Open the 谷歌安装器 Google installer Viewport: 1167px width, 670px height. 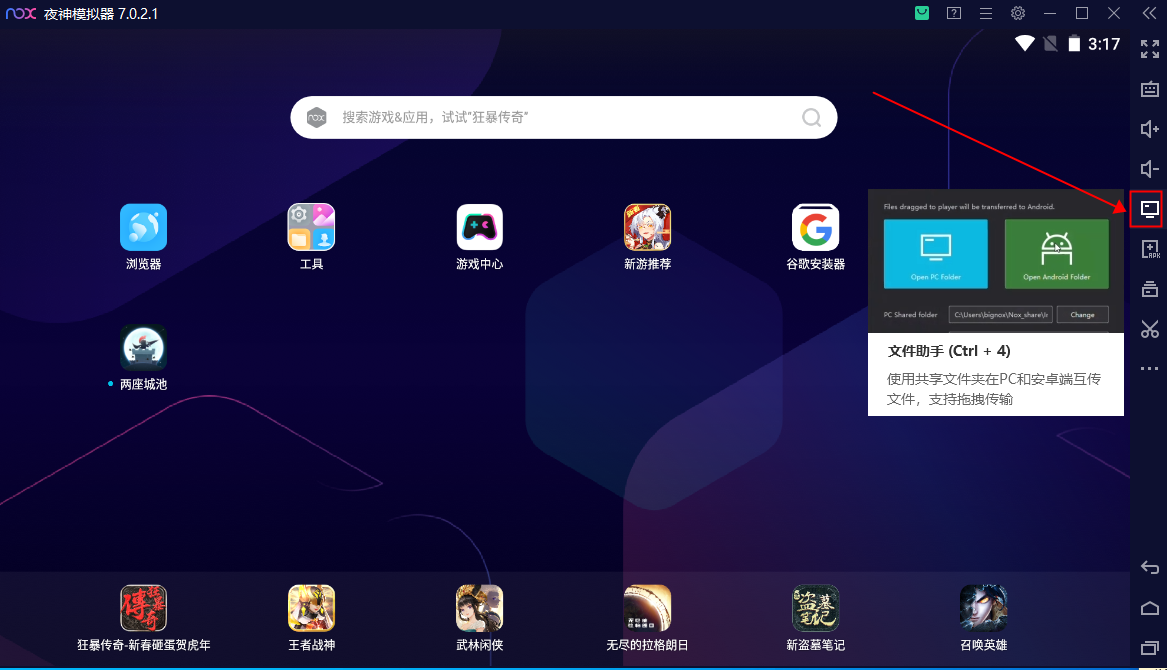[x=815, y=227]
